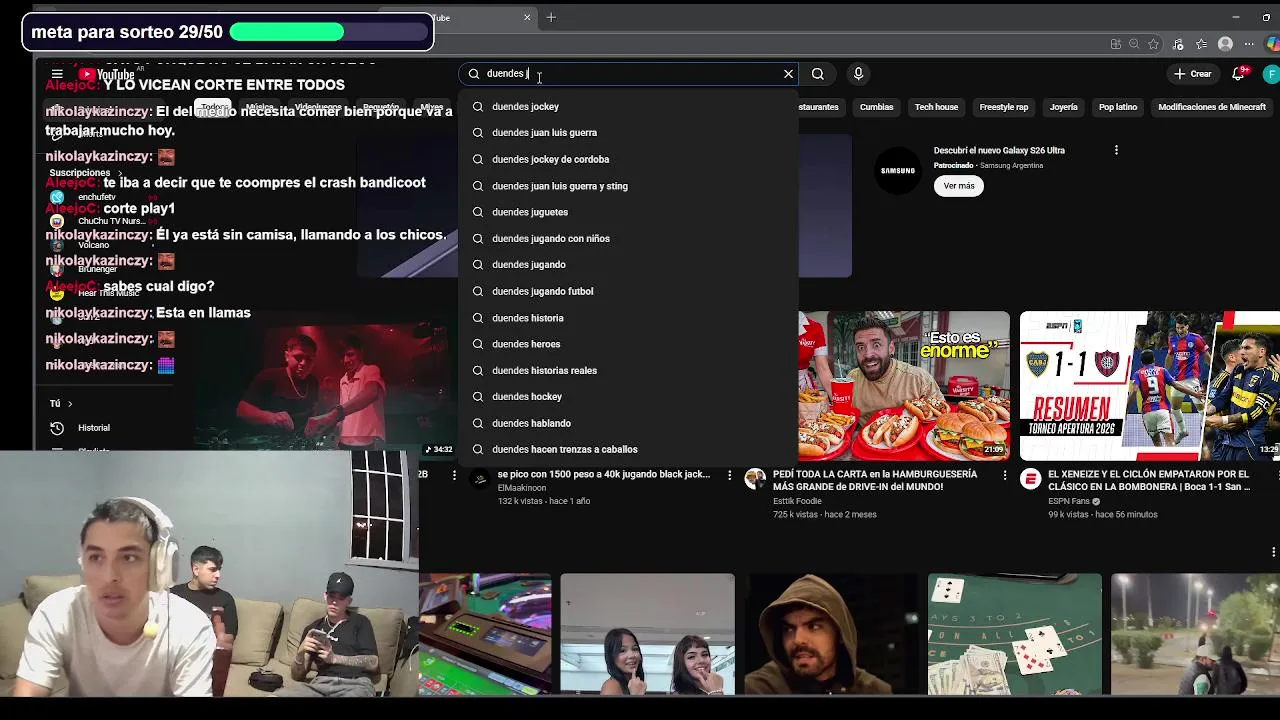Select suggestion 'duendes juan luis guerra'
The width and height of the screenshot is (1280, 720).
pos(629,132)
